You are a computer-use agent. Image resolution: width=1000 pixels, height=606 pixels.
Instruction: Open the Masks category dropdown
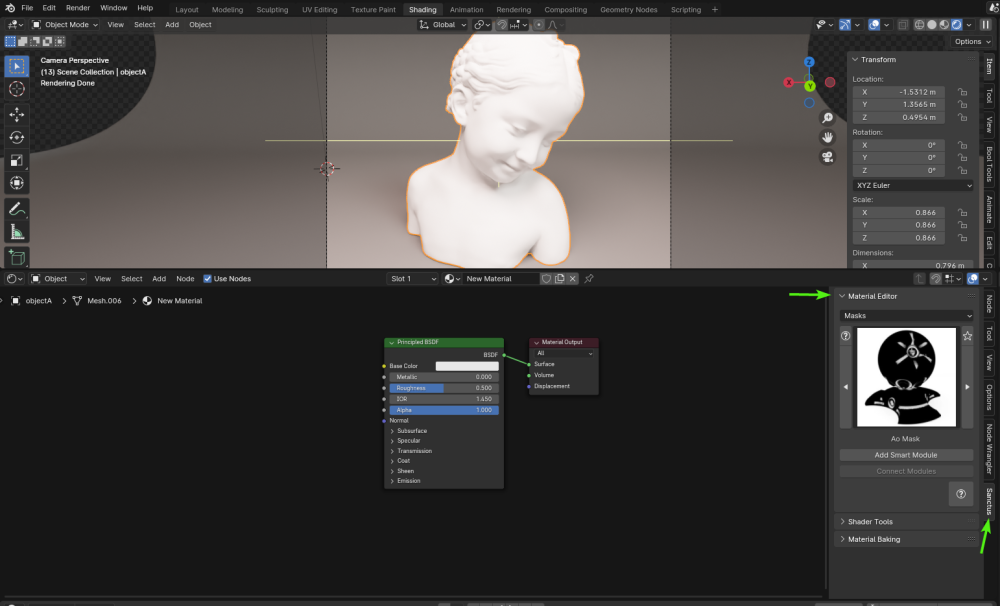coord(906,316)
